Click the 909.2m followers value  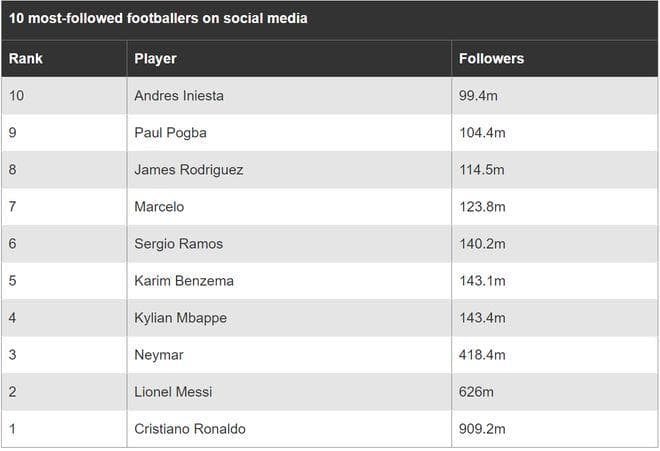tap(482, 429)
